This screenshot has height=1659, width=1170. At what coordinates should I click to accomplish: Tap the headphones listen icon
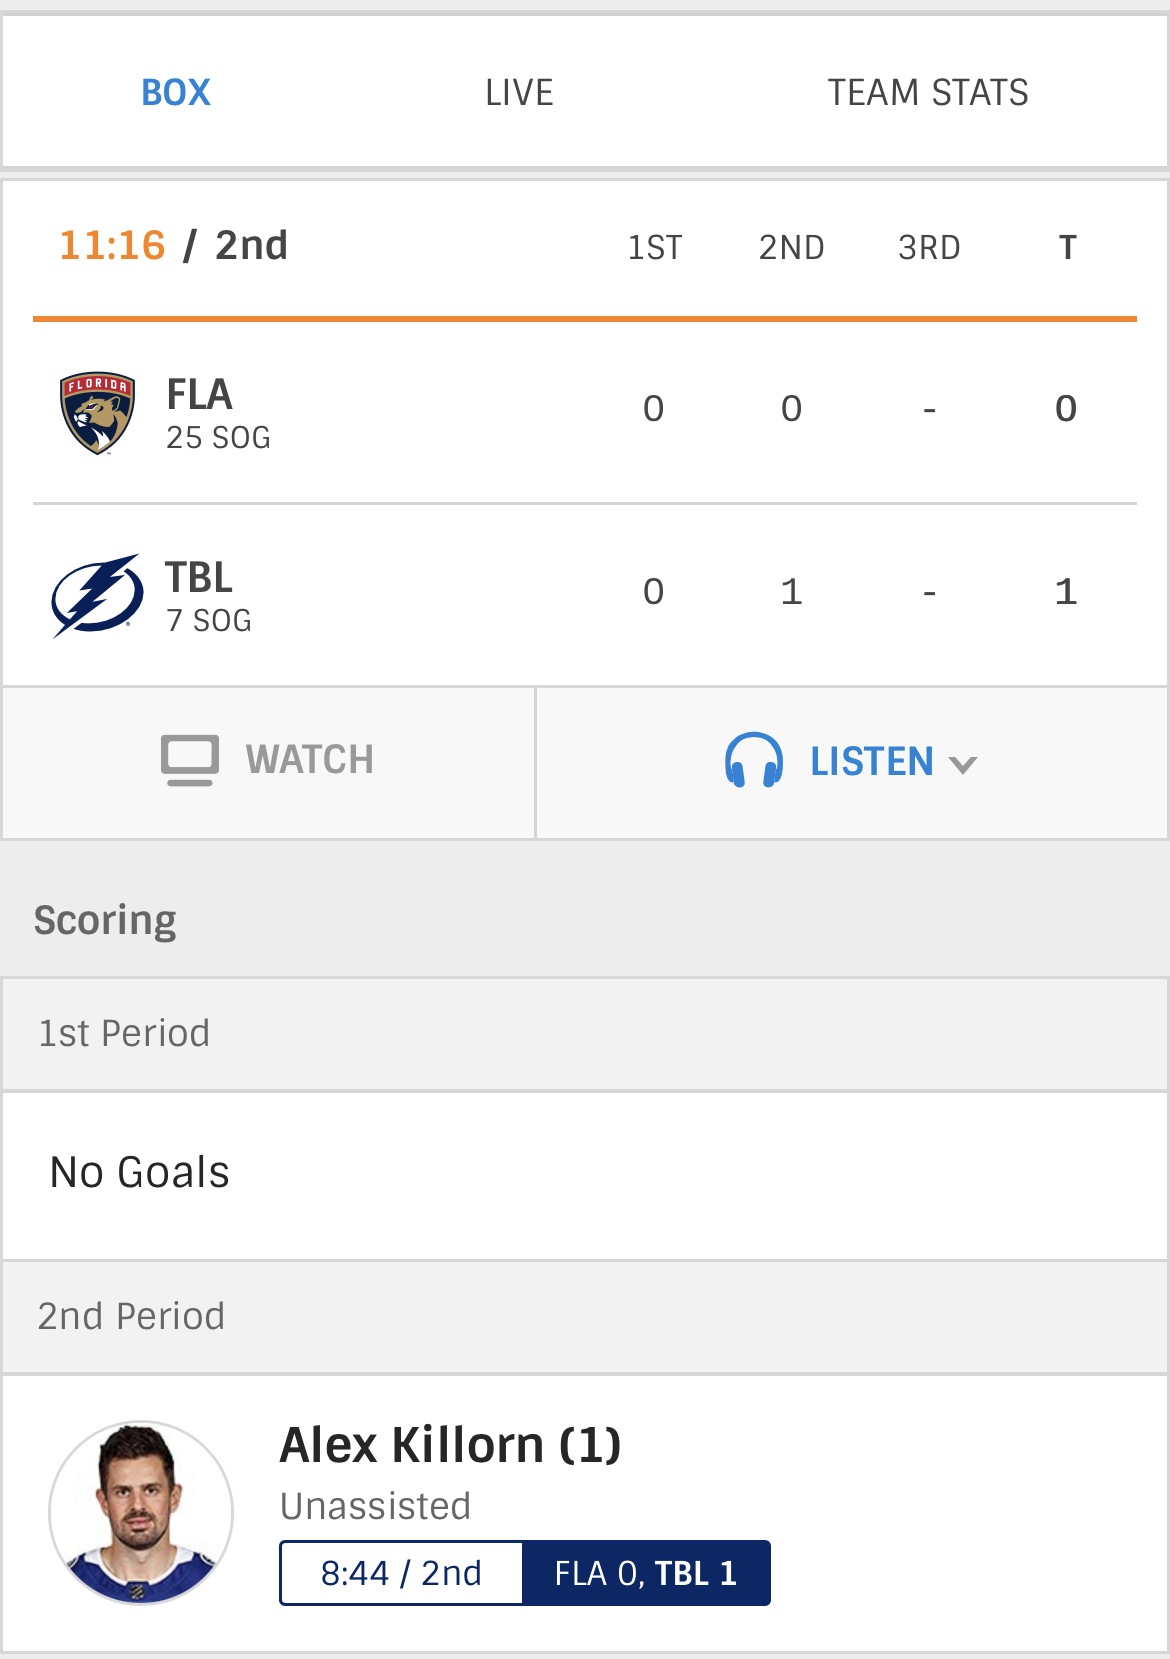(x=754, y=761)
